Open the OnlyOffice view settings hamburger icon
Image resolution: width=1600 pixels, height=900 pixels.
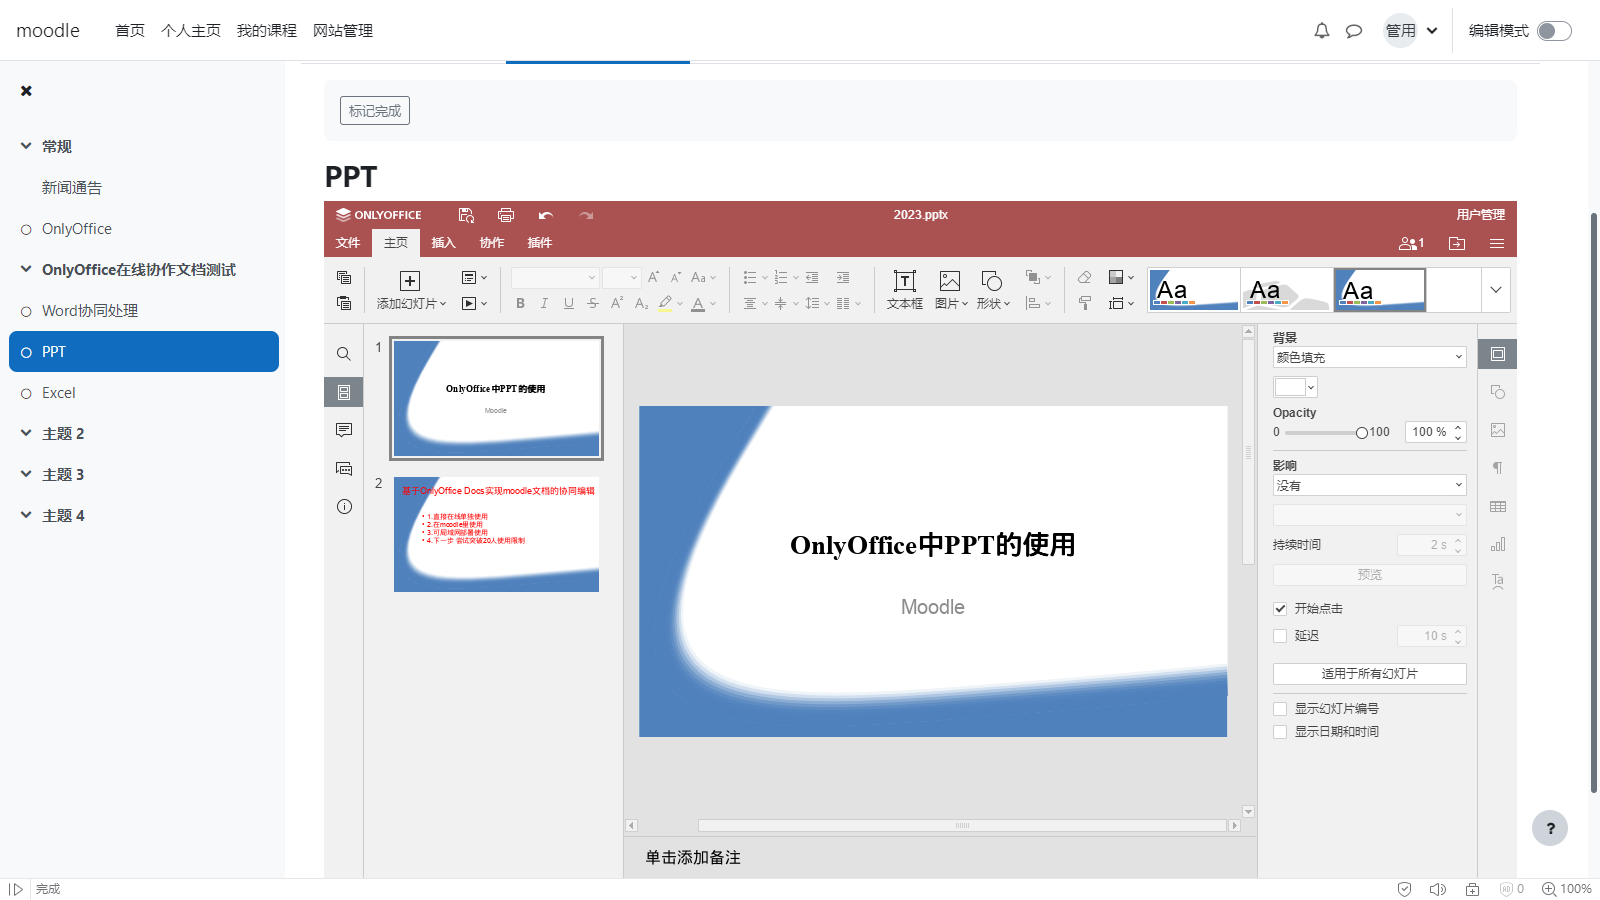[1497, 243]
